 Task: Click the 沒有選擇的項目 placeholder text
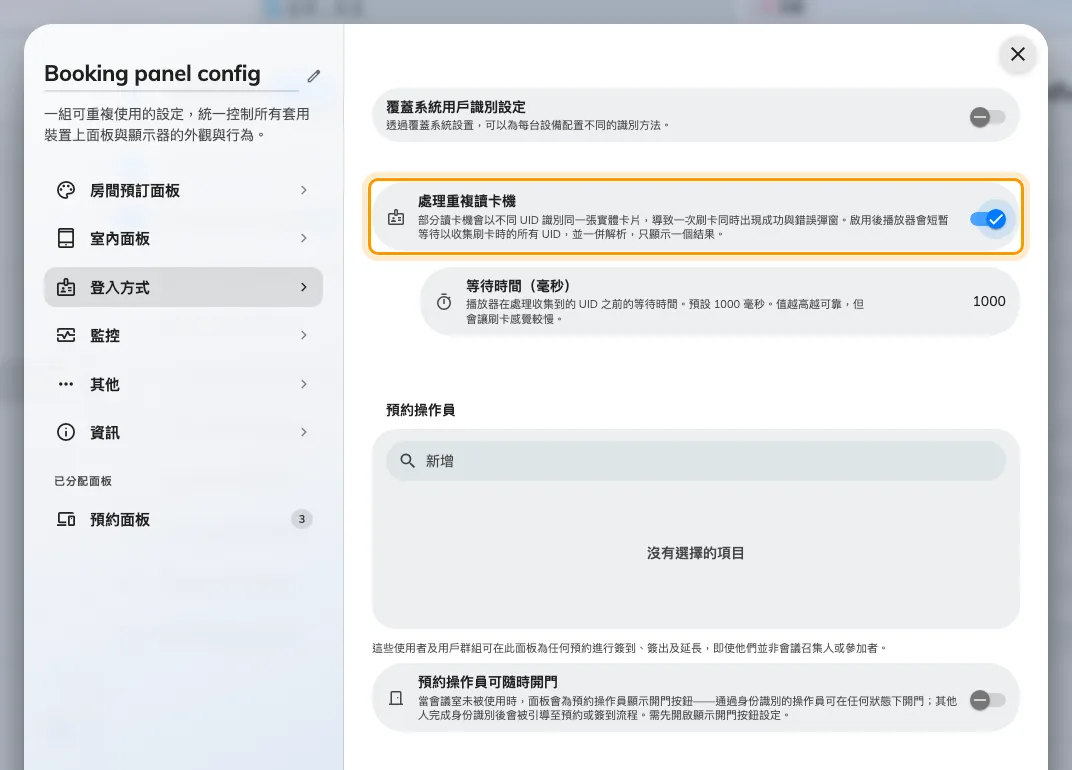[x=695, y=553]
